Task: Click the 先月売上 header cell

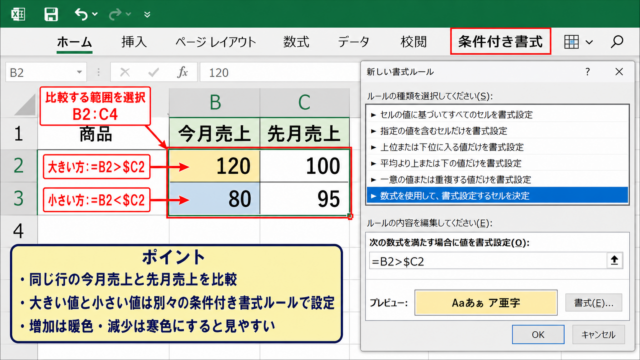Action: (x=304, y=133)
